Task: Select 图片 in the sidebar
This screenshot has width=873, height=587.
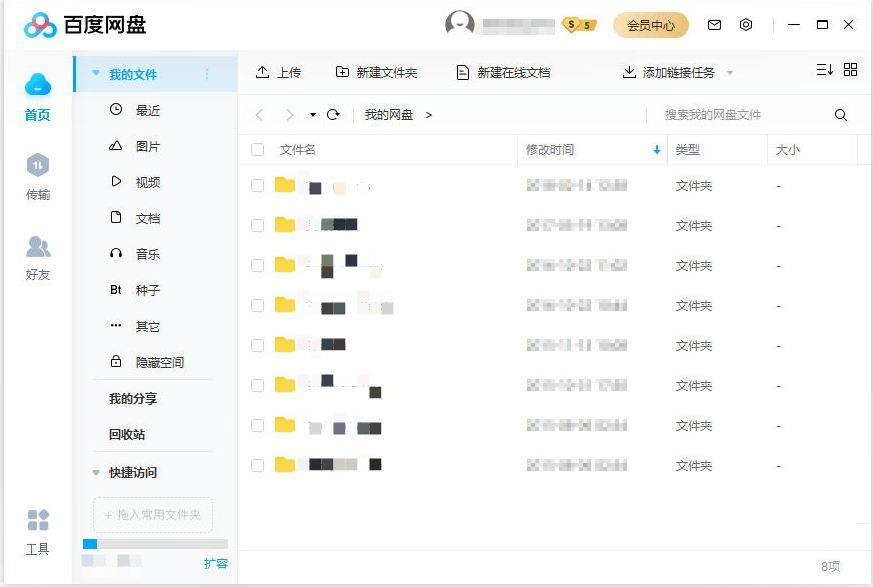Action: [147, 147]
